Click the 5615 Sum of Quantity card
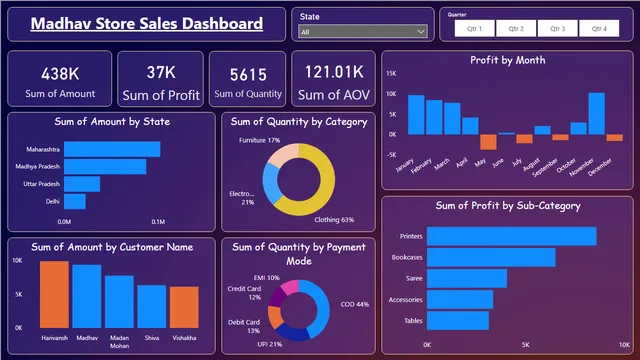The image size is (640, 360). 247,79
